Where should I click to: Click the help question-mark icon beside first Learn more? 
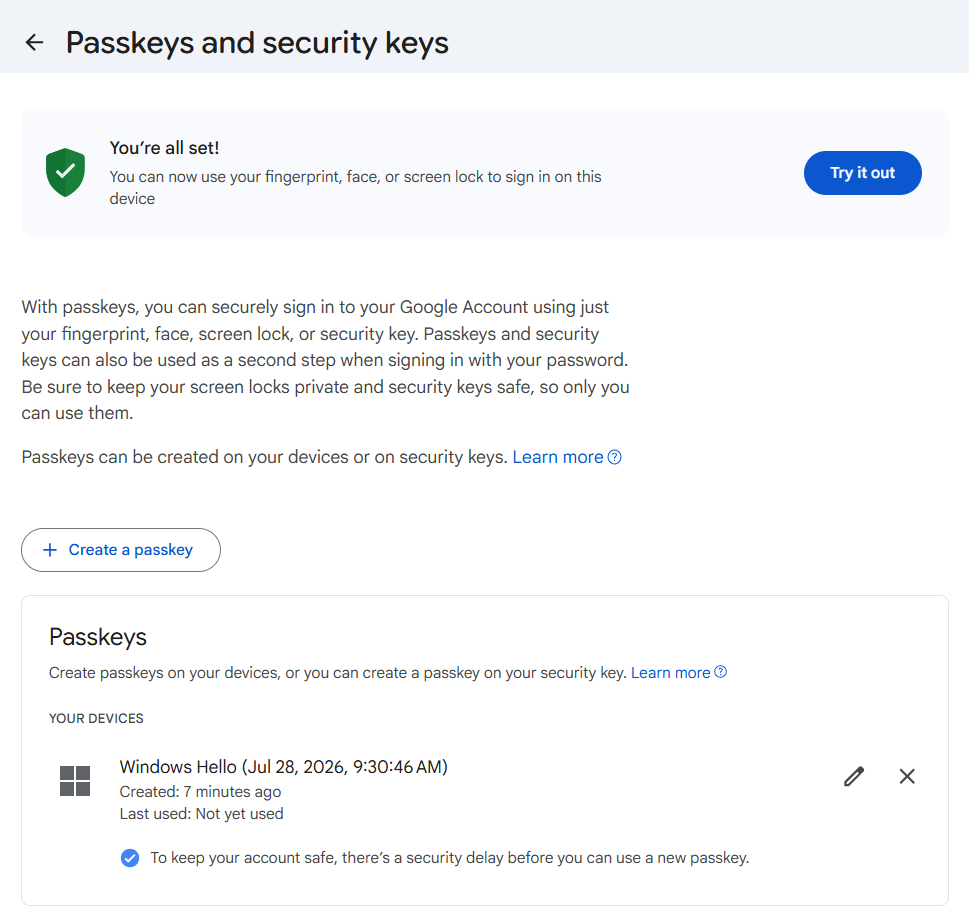click(614, 457)
